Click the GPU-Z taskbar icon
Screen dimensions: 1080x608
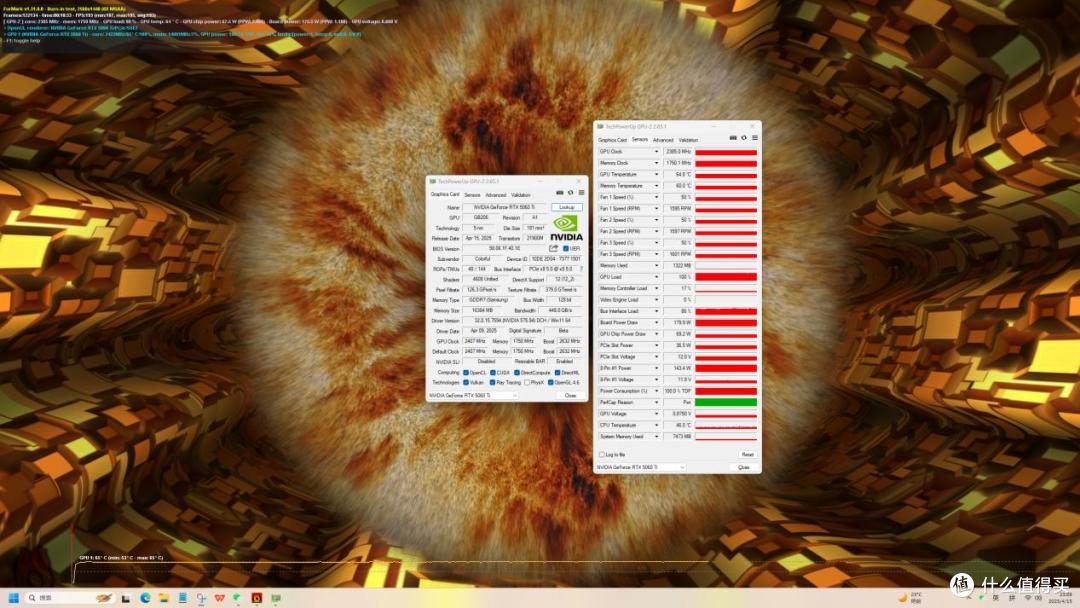[276, 598]
